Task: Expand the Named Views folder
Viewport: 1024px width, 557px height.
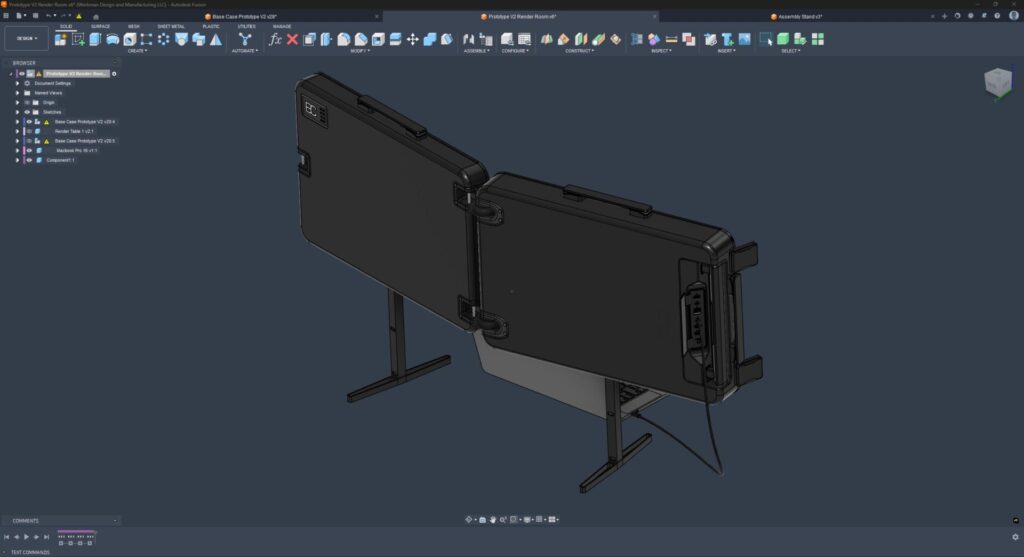Action: (x=17, y=93)
